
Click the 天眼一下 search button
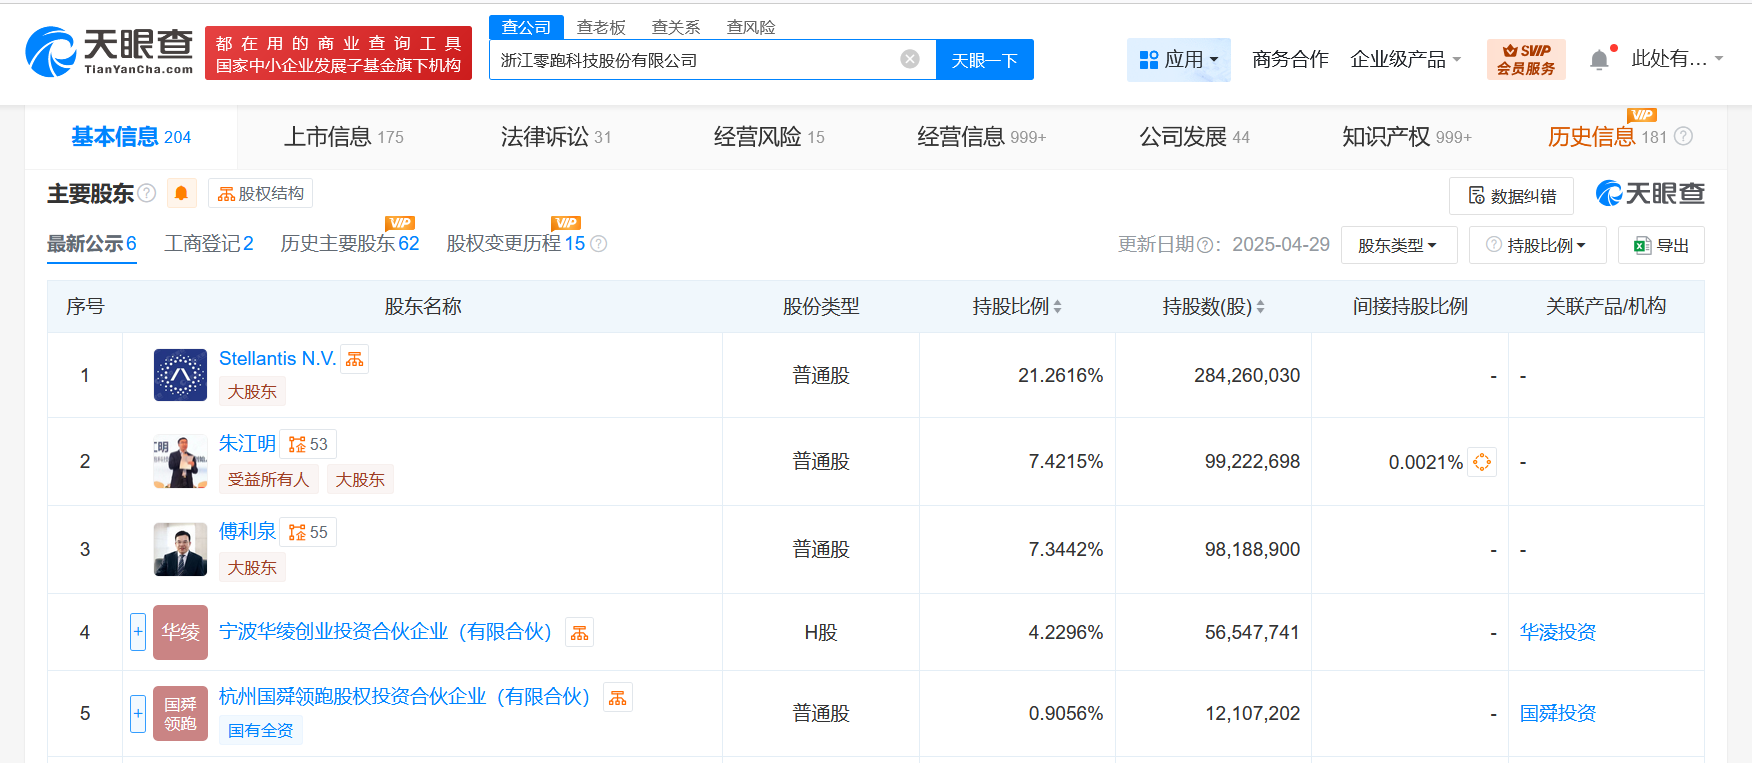pos(984,60)
